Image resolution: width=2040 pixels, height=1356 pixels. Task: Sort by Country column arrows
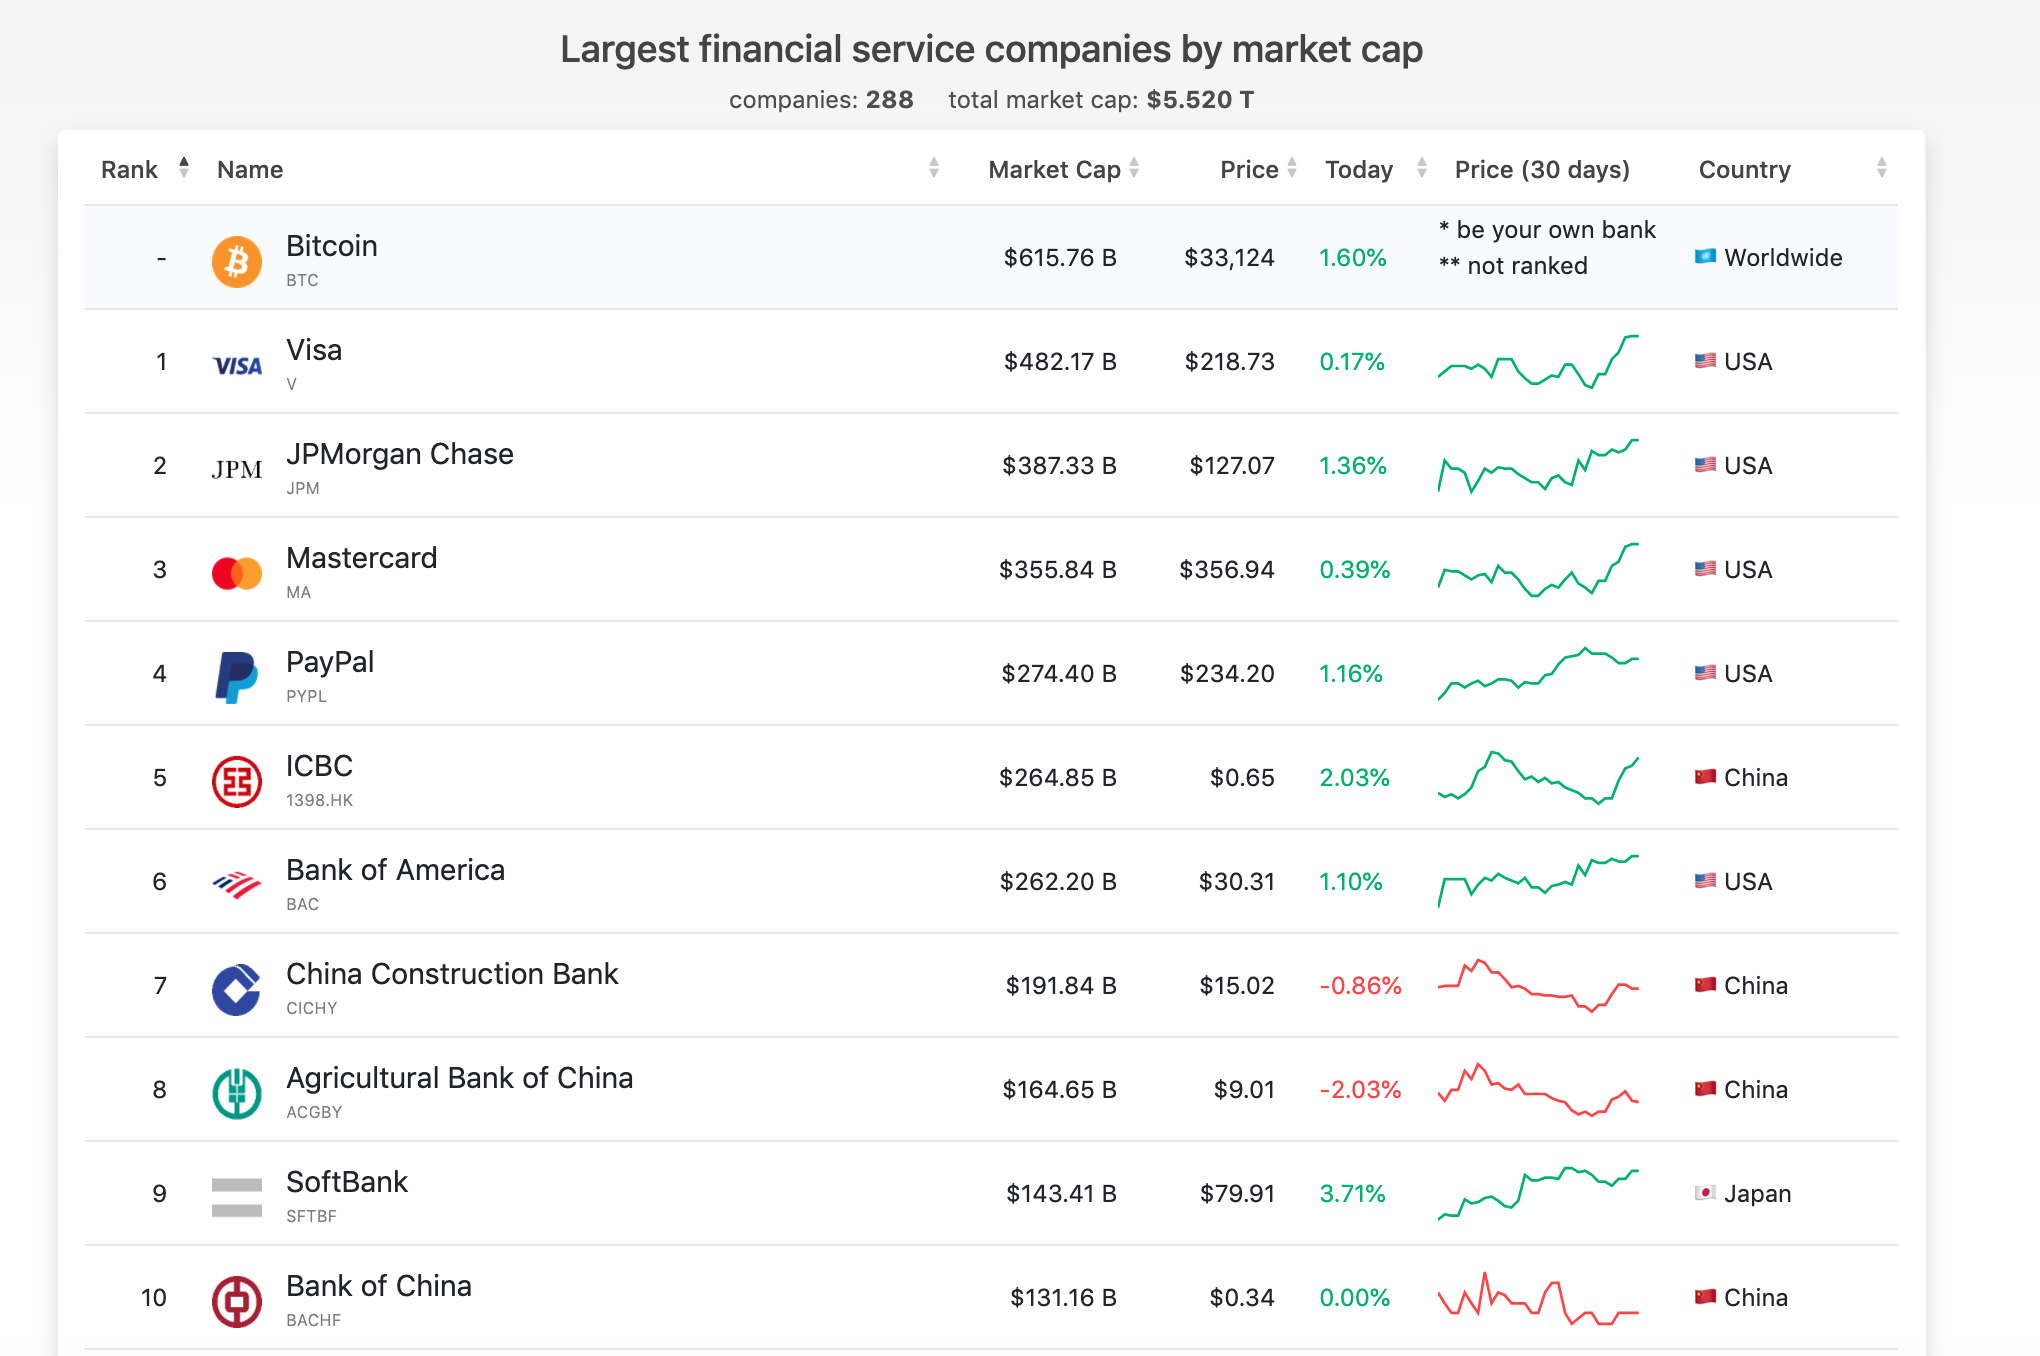click(1882, 168)
